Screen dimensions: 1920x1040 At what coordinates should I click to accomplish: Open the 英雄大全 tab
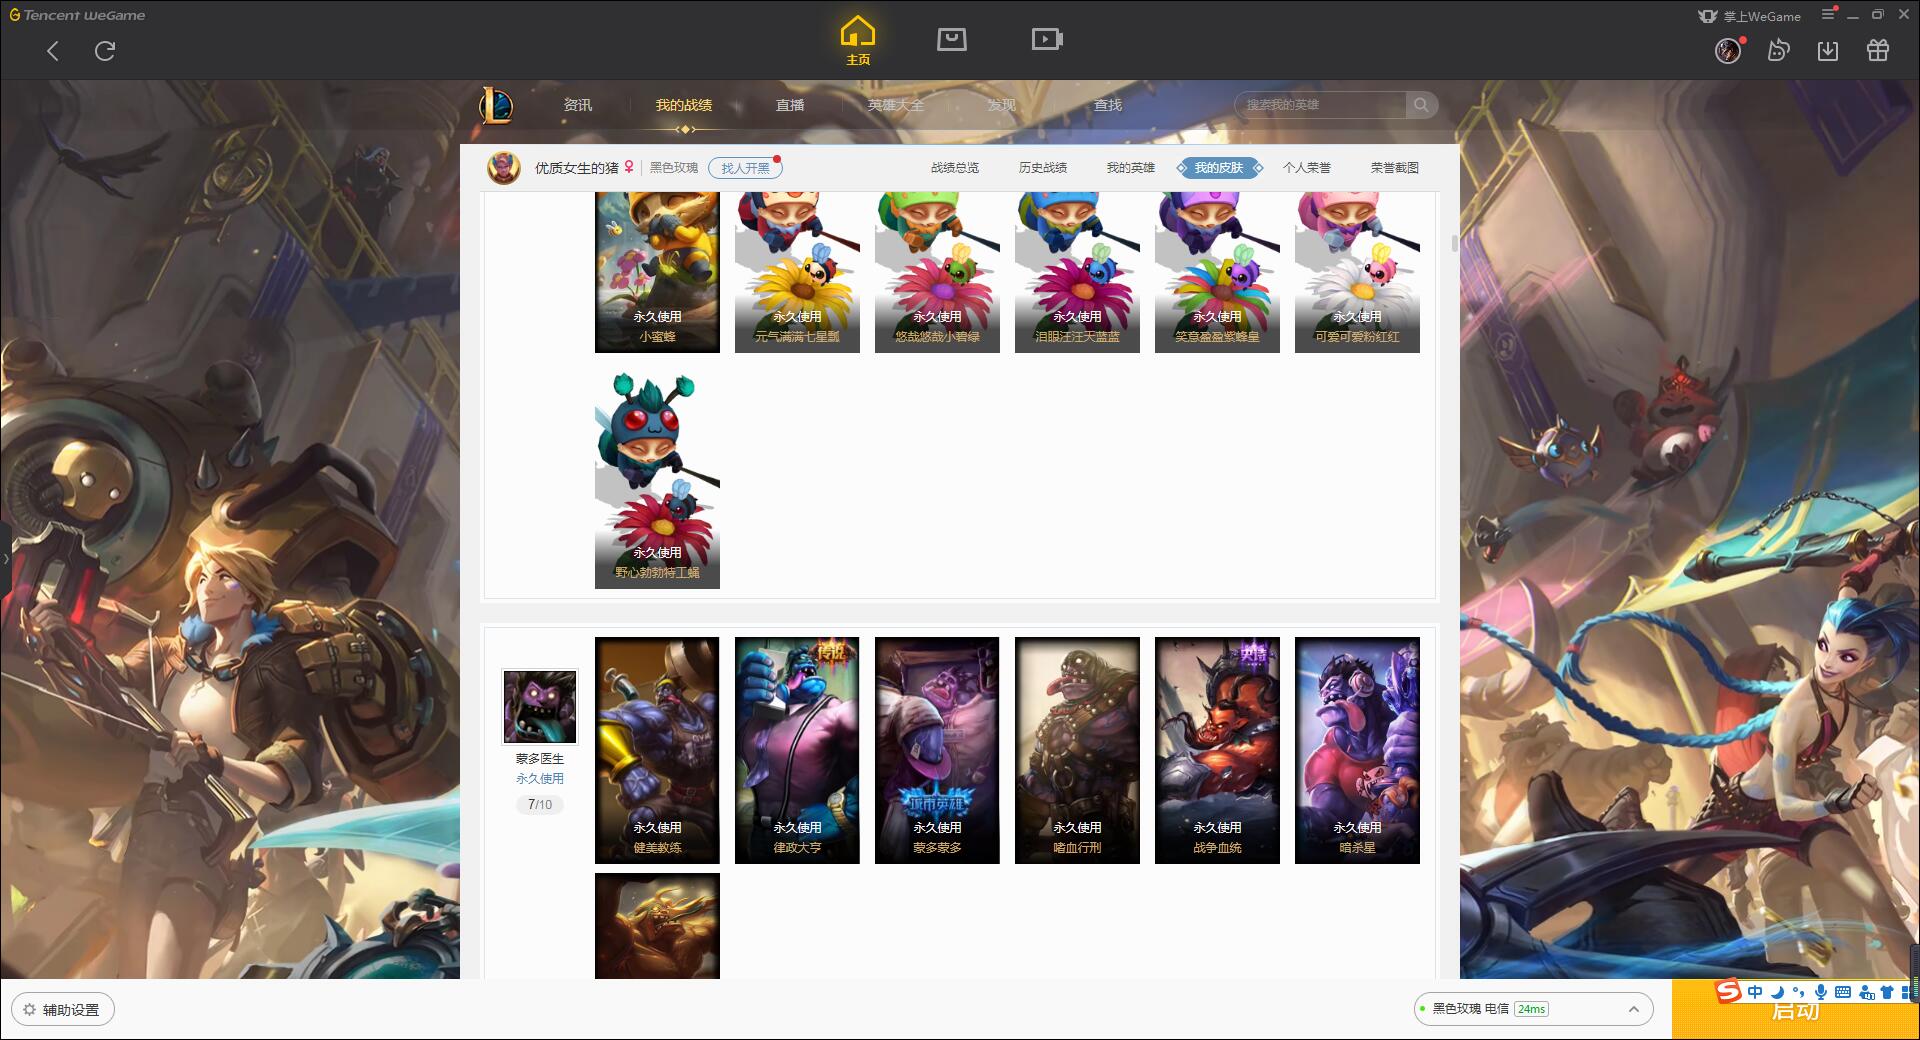click(896, 105)
